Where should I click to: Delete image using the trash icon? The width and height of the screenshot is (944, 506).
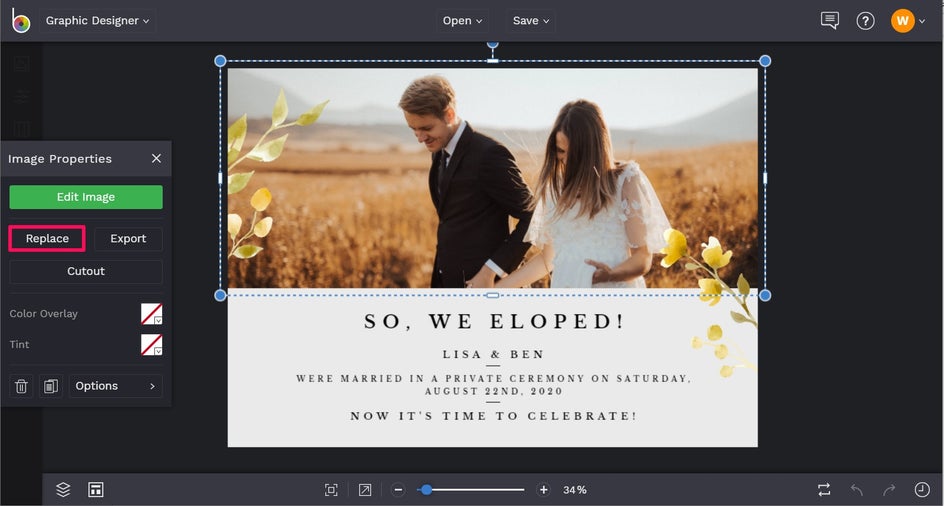point(21,386)
